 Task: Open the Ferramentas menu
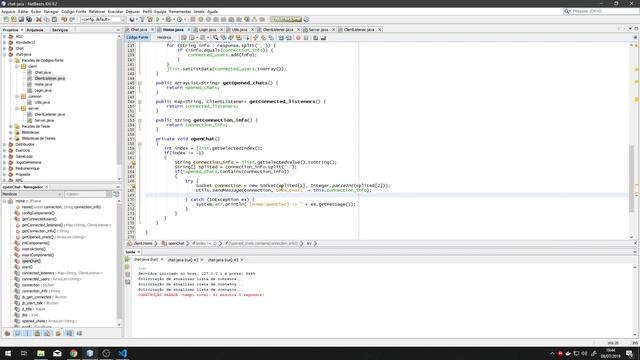(180, 11)
